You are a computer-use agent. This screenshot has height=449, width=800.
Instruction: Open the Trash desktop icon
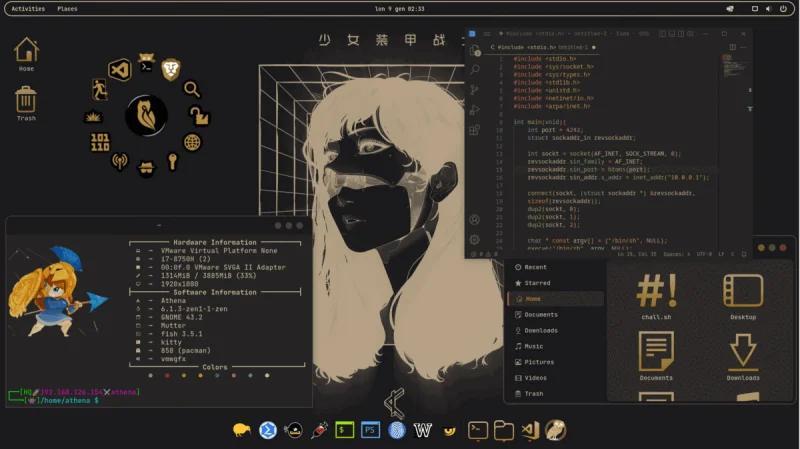[x=26, y=104]
